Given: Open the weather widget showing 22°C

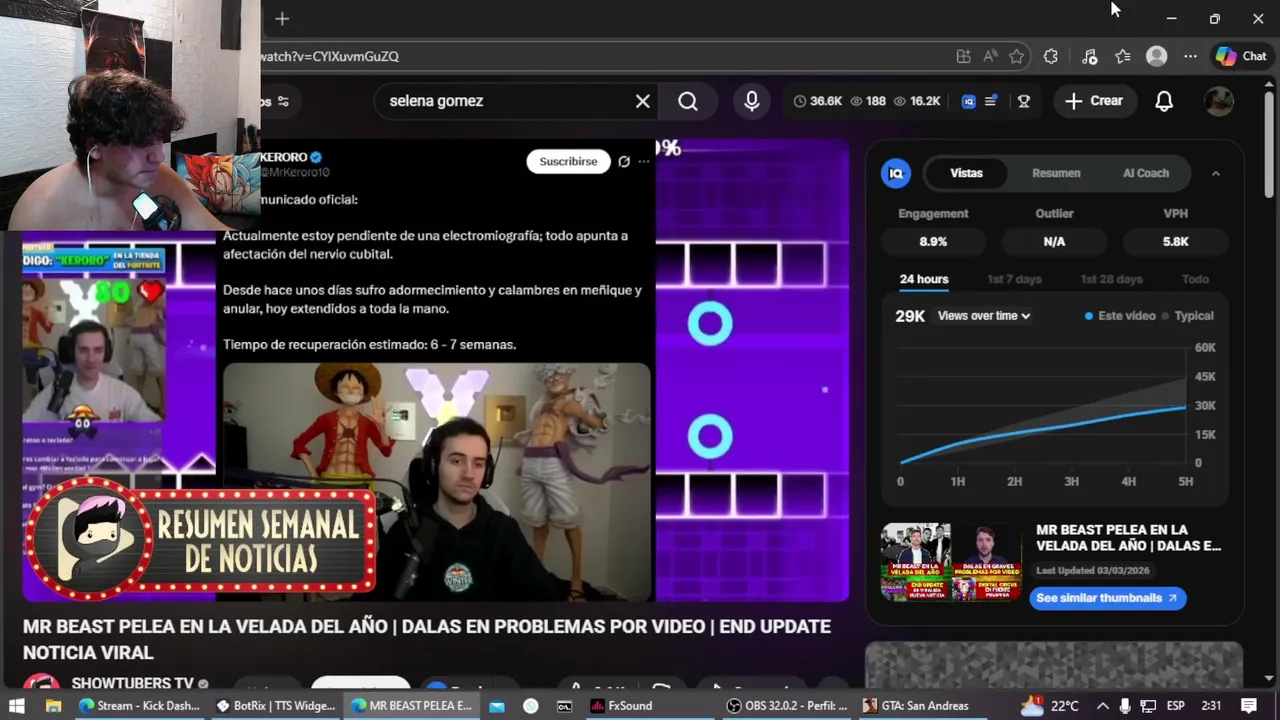Looking at the screenshot, I should (1049, 705).
